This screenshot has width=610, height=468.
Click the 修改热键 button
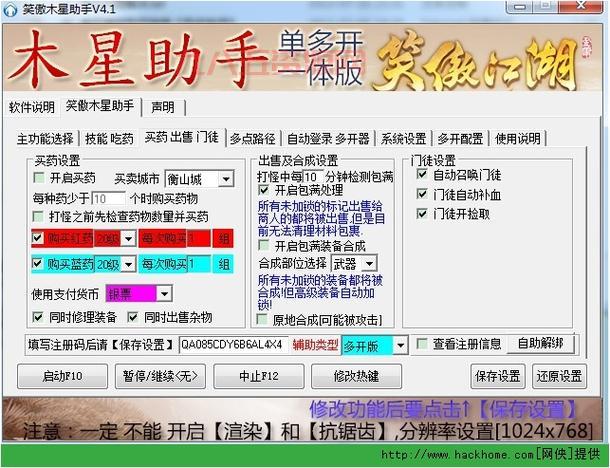click(356, 376)
